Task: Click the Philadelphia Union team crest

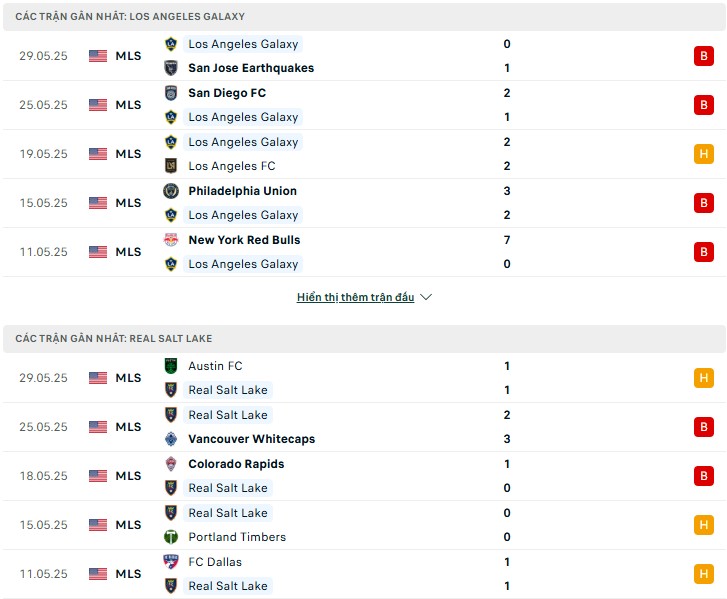Action: pyautogui.click(x=171, y=191)
